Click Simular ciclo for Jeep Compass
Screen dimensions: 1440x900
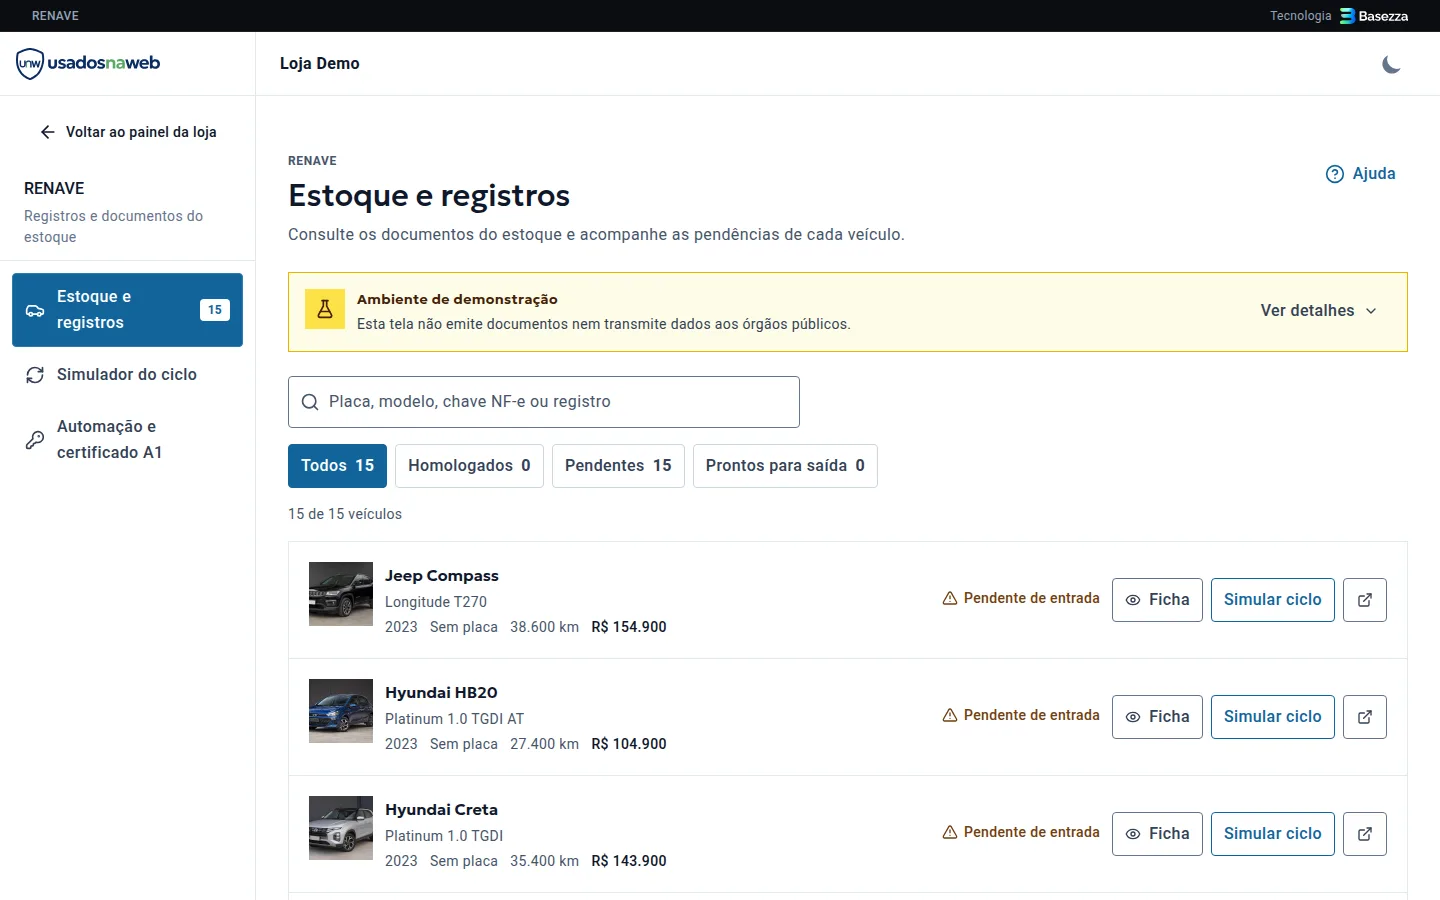coord(1273,600)
